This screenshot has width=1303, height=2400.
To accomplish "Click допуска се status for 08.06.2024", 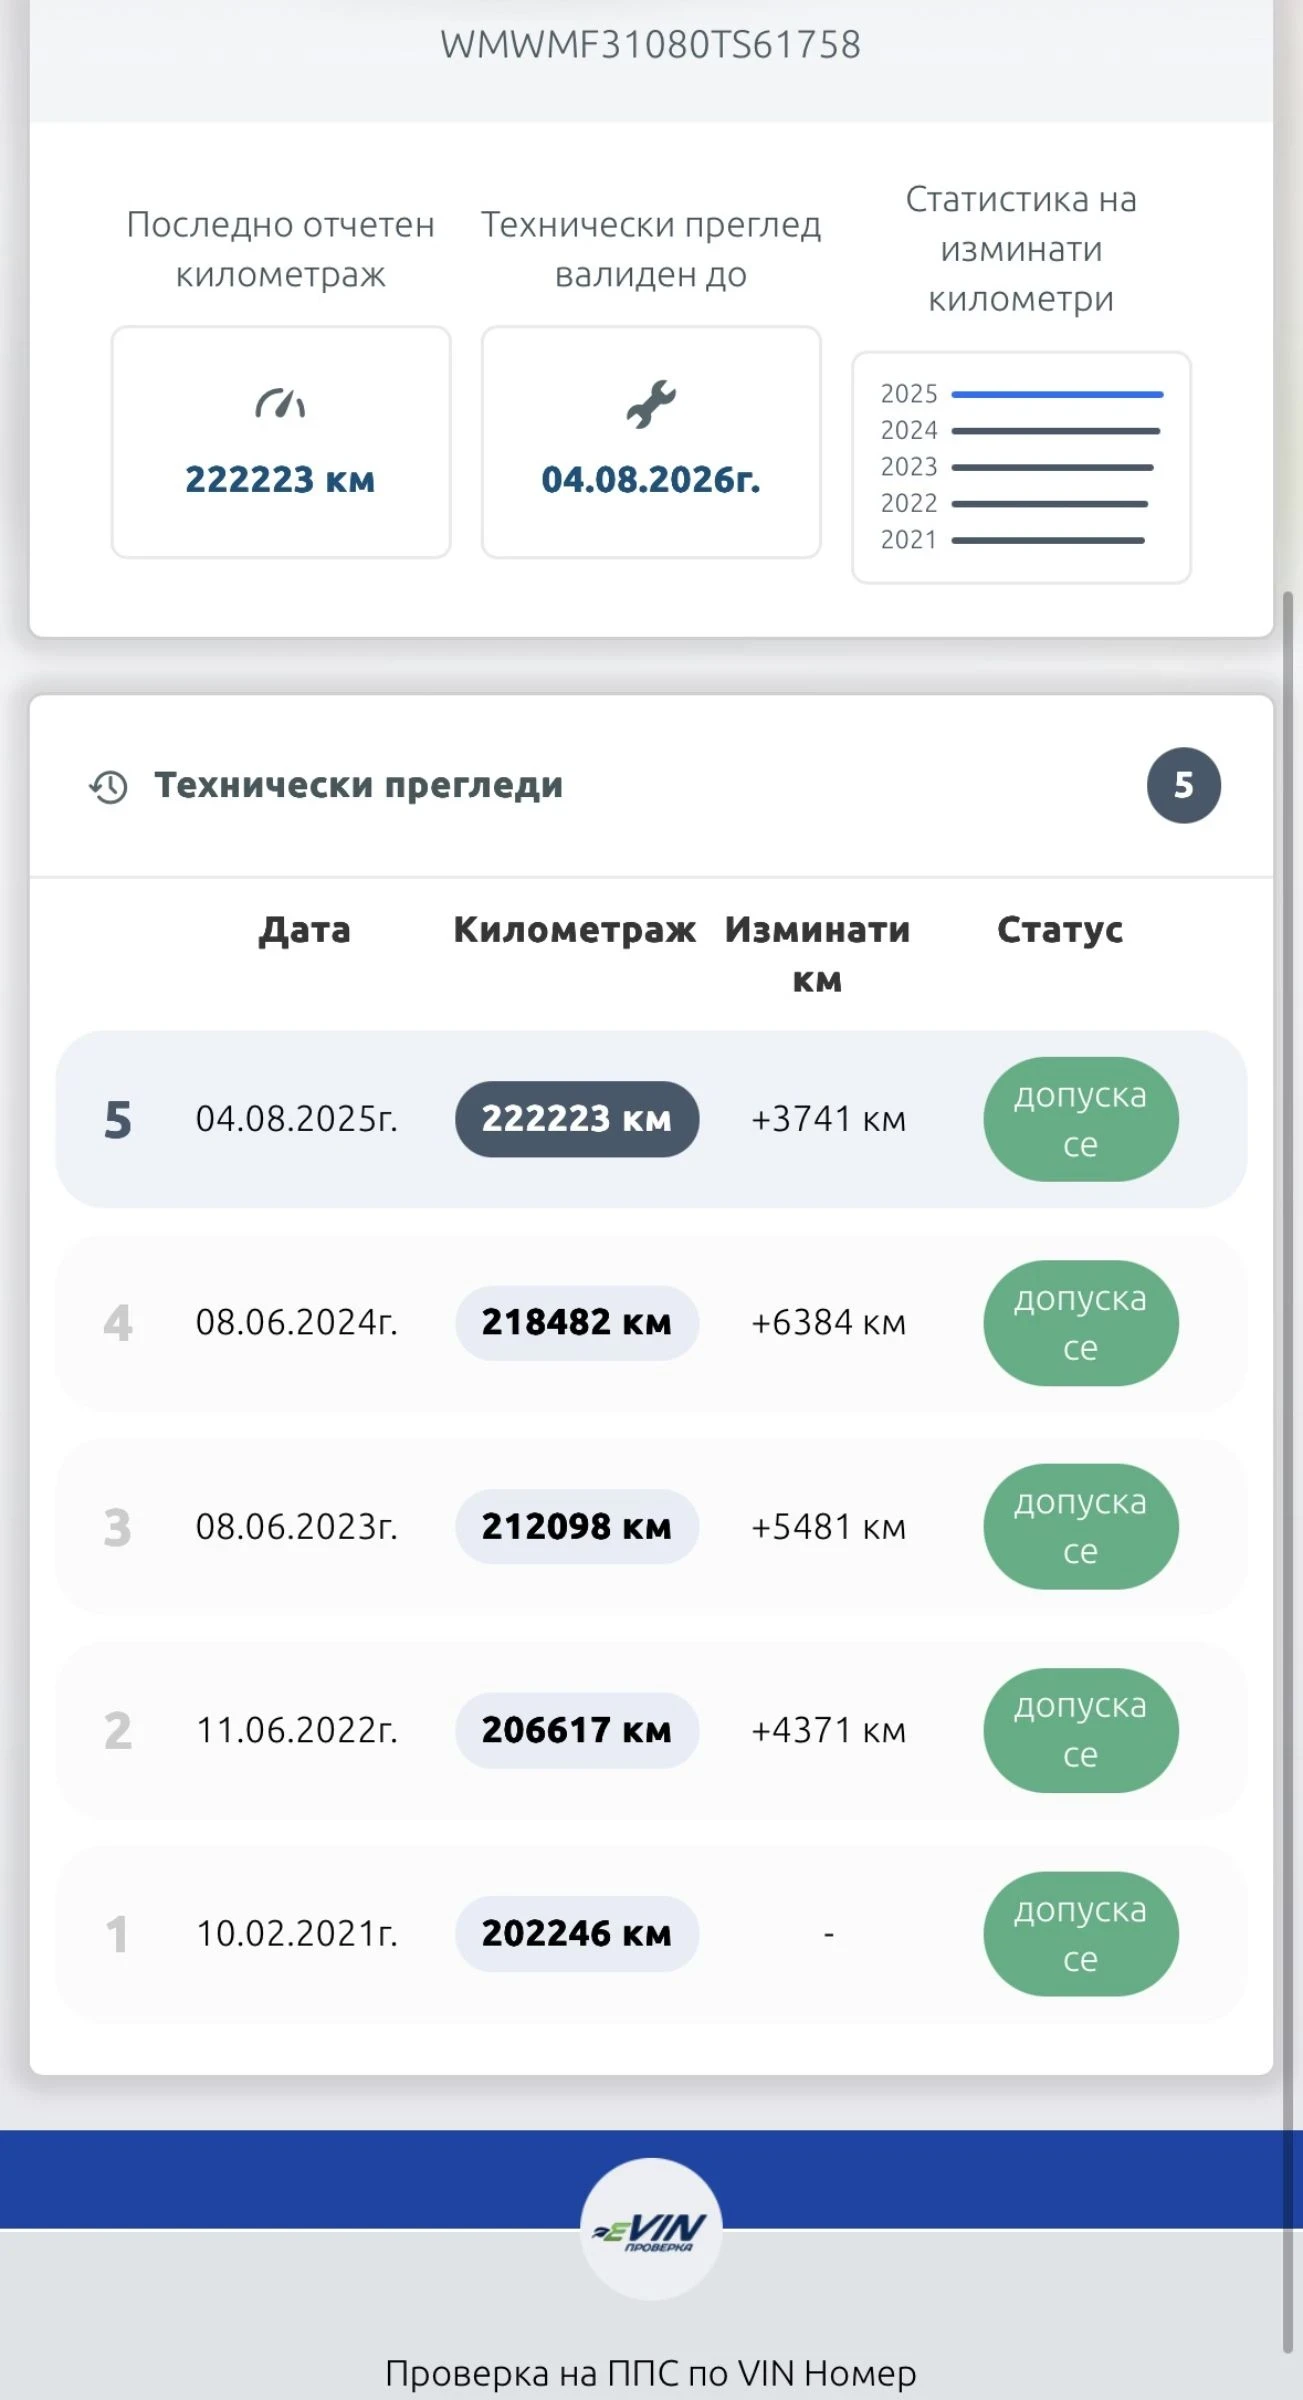I will pyautogui.click(x=1080, y=1323).
